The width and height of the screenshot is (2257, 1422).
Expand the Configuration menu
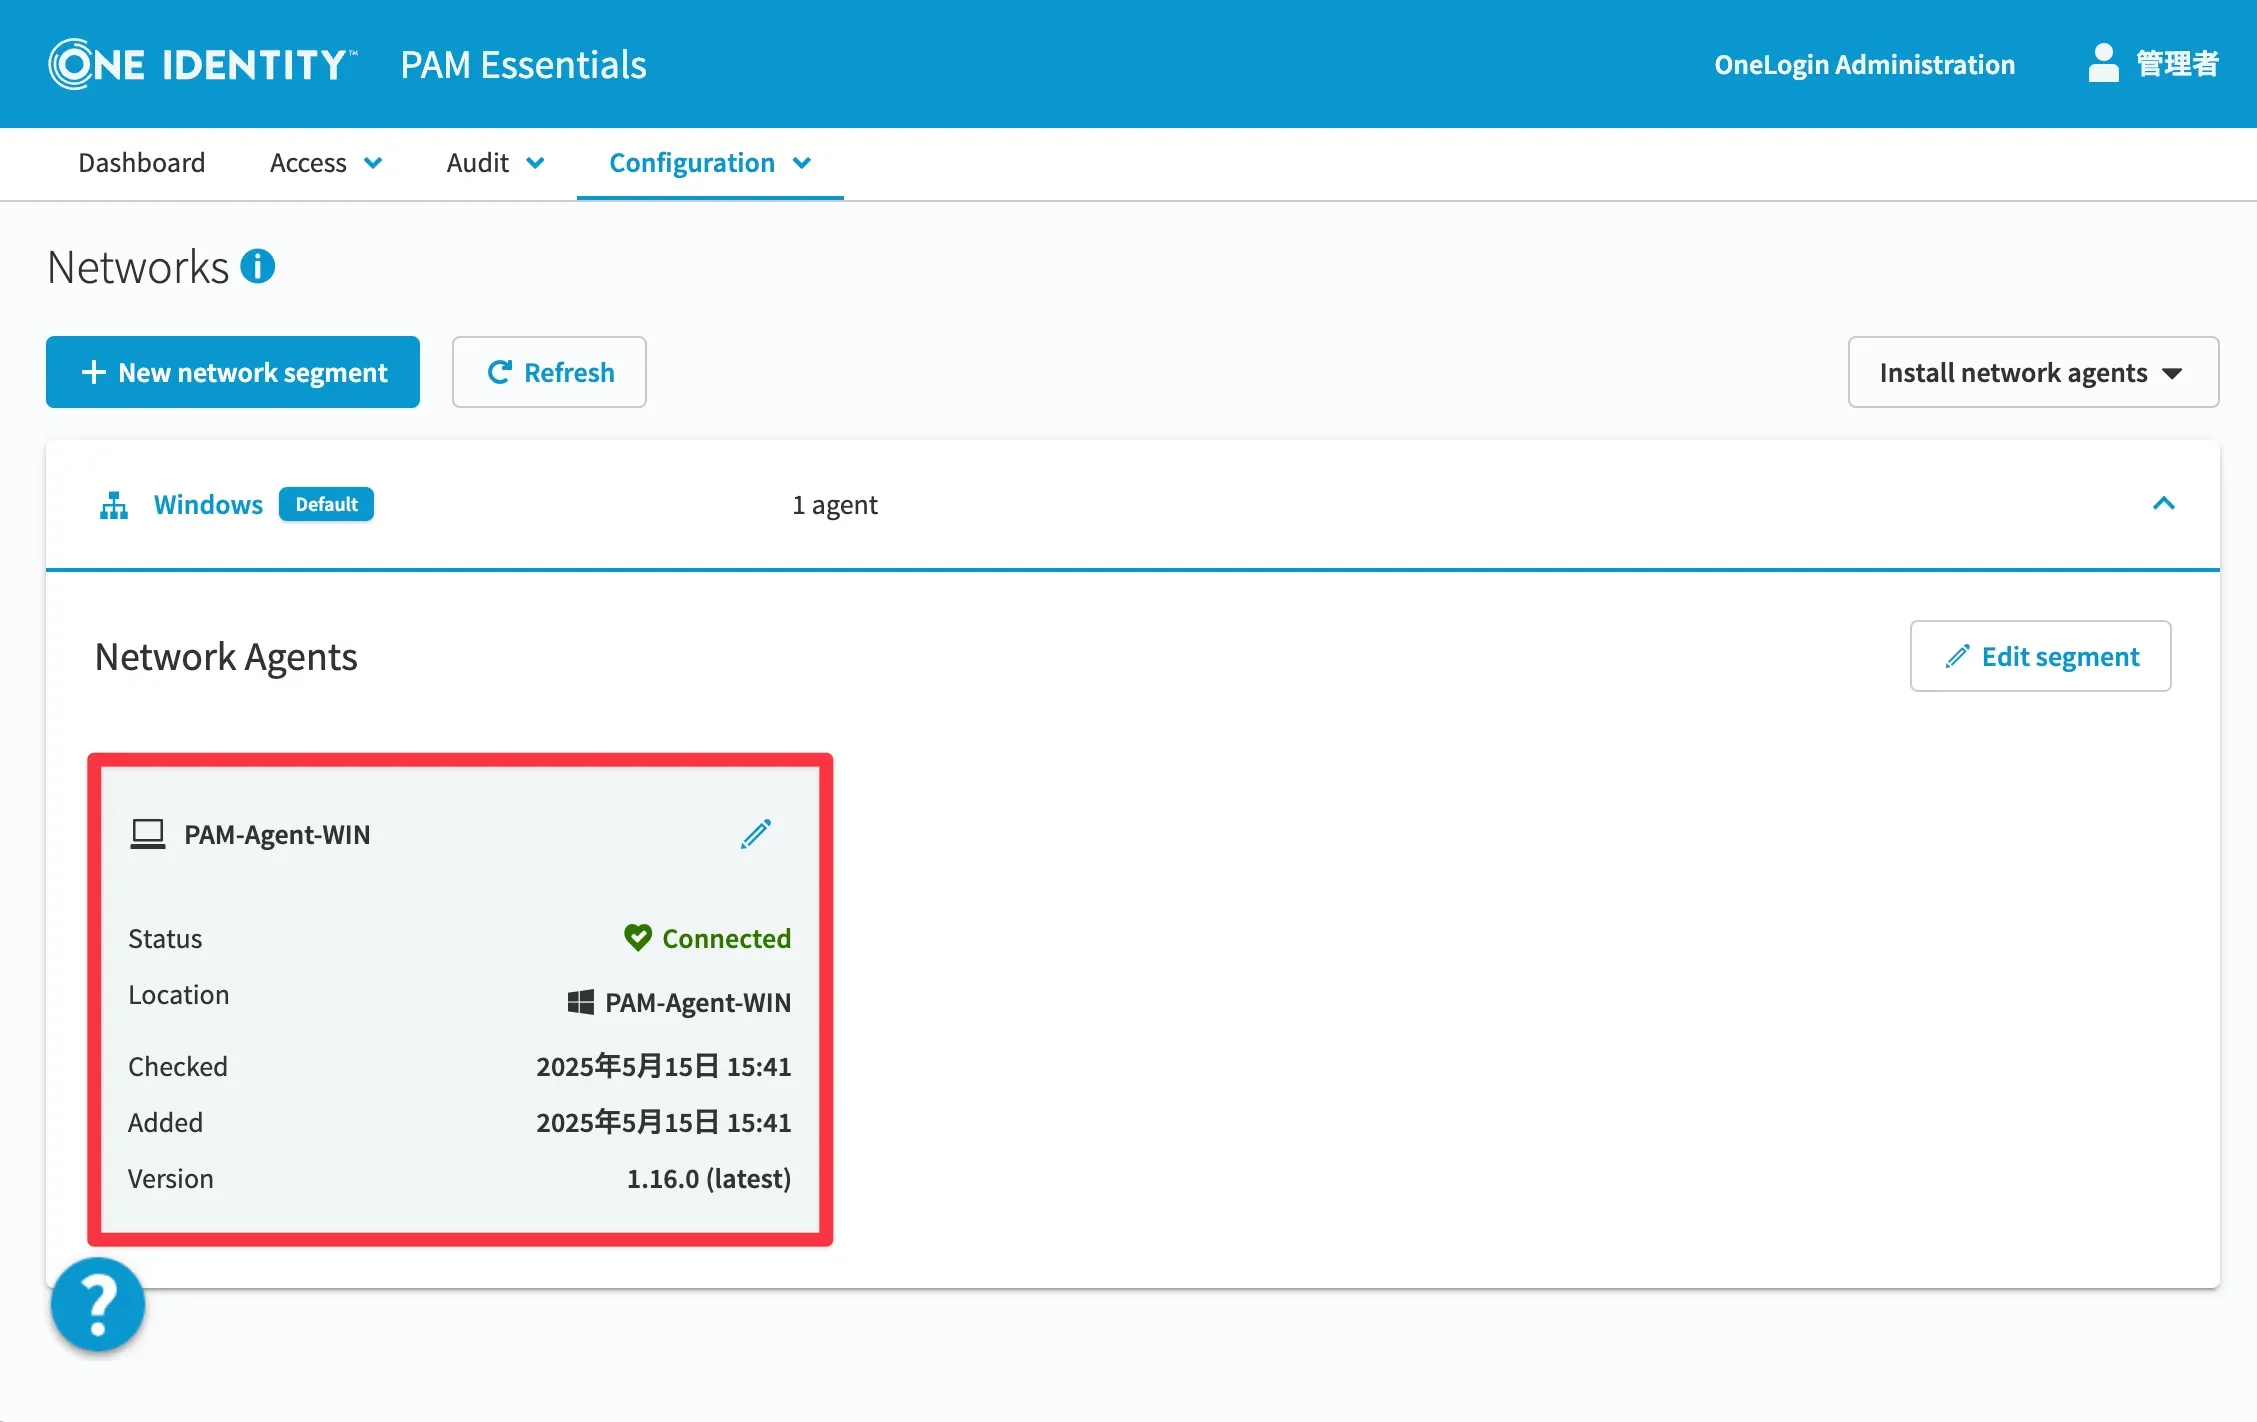point(709,163)
